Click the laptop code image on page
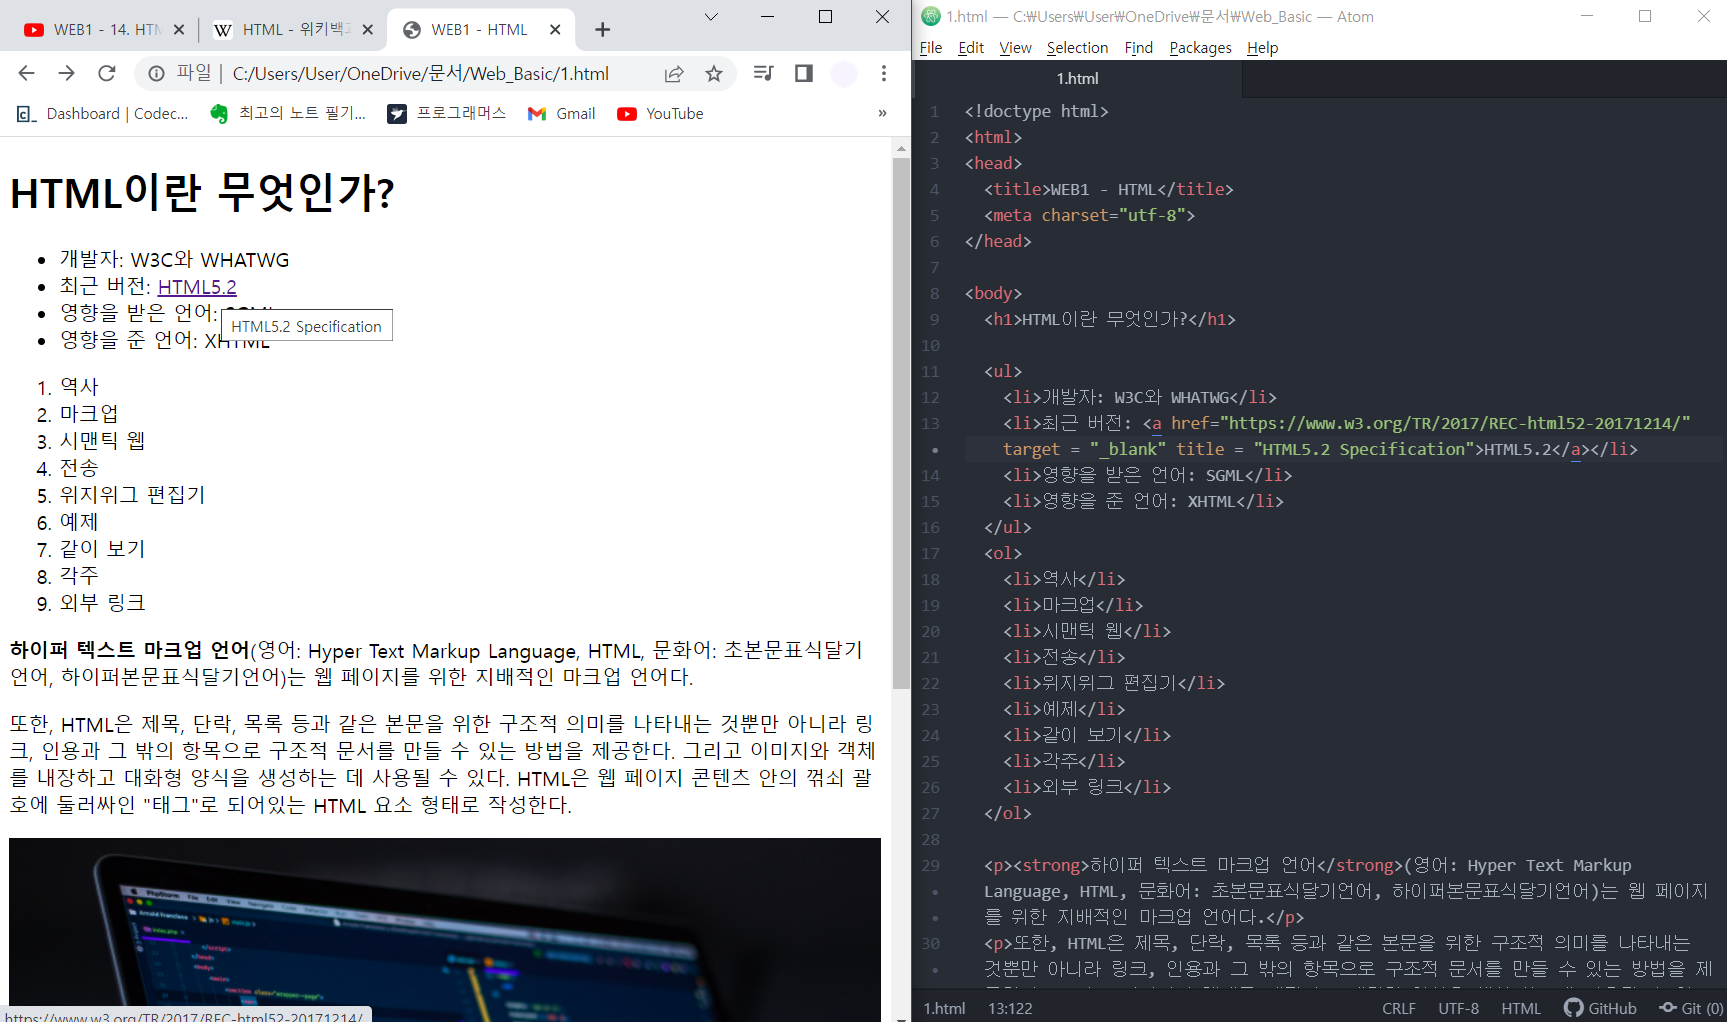This screenshot has width=1727, height=1022. [x=445, y=921]
